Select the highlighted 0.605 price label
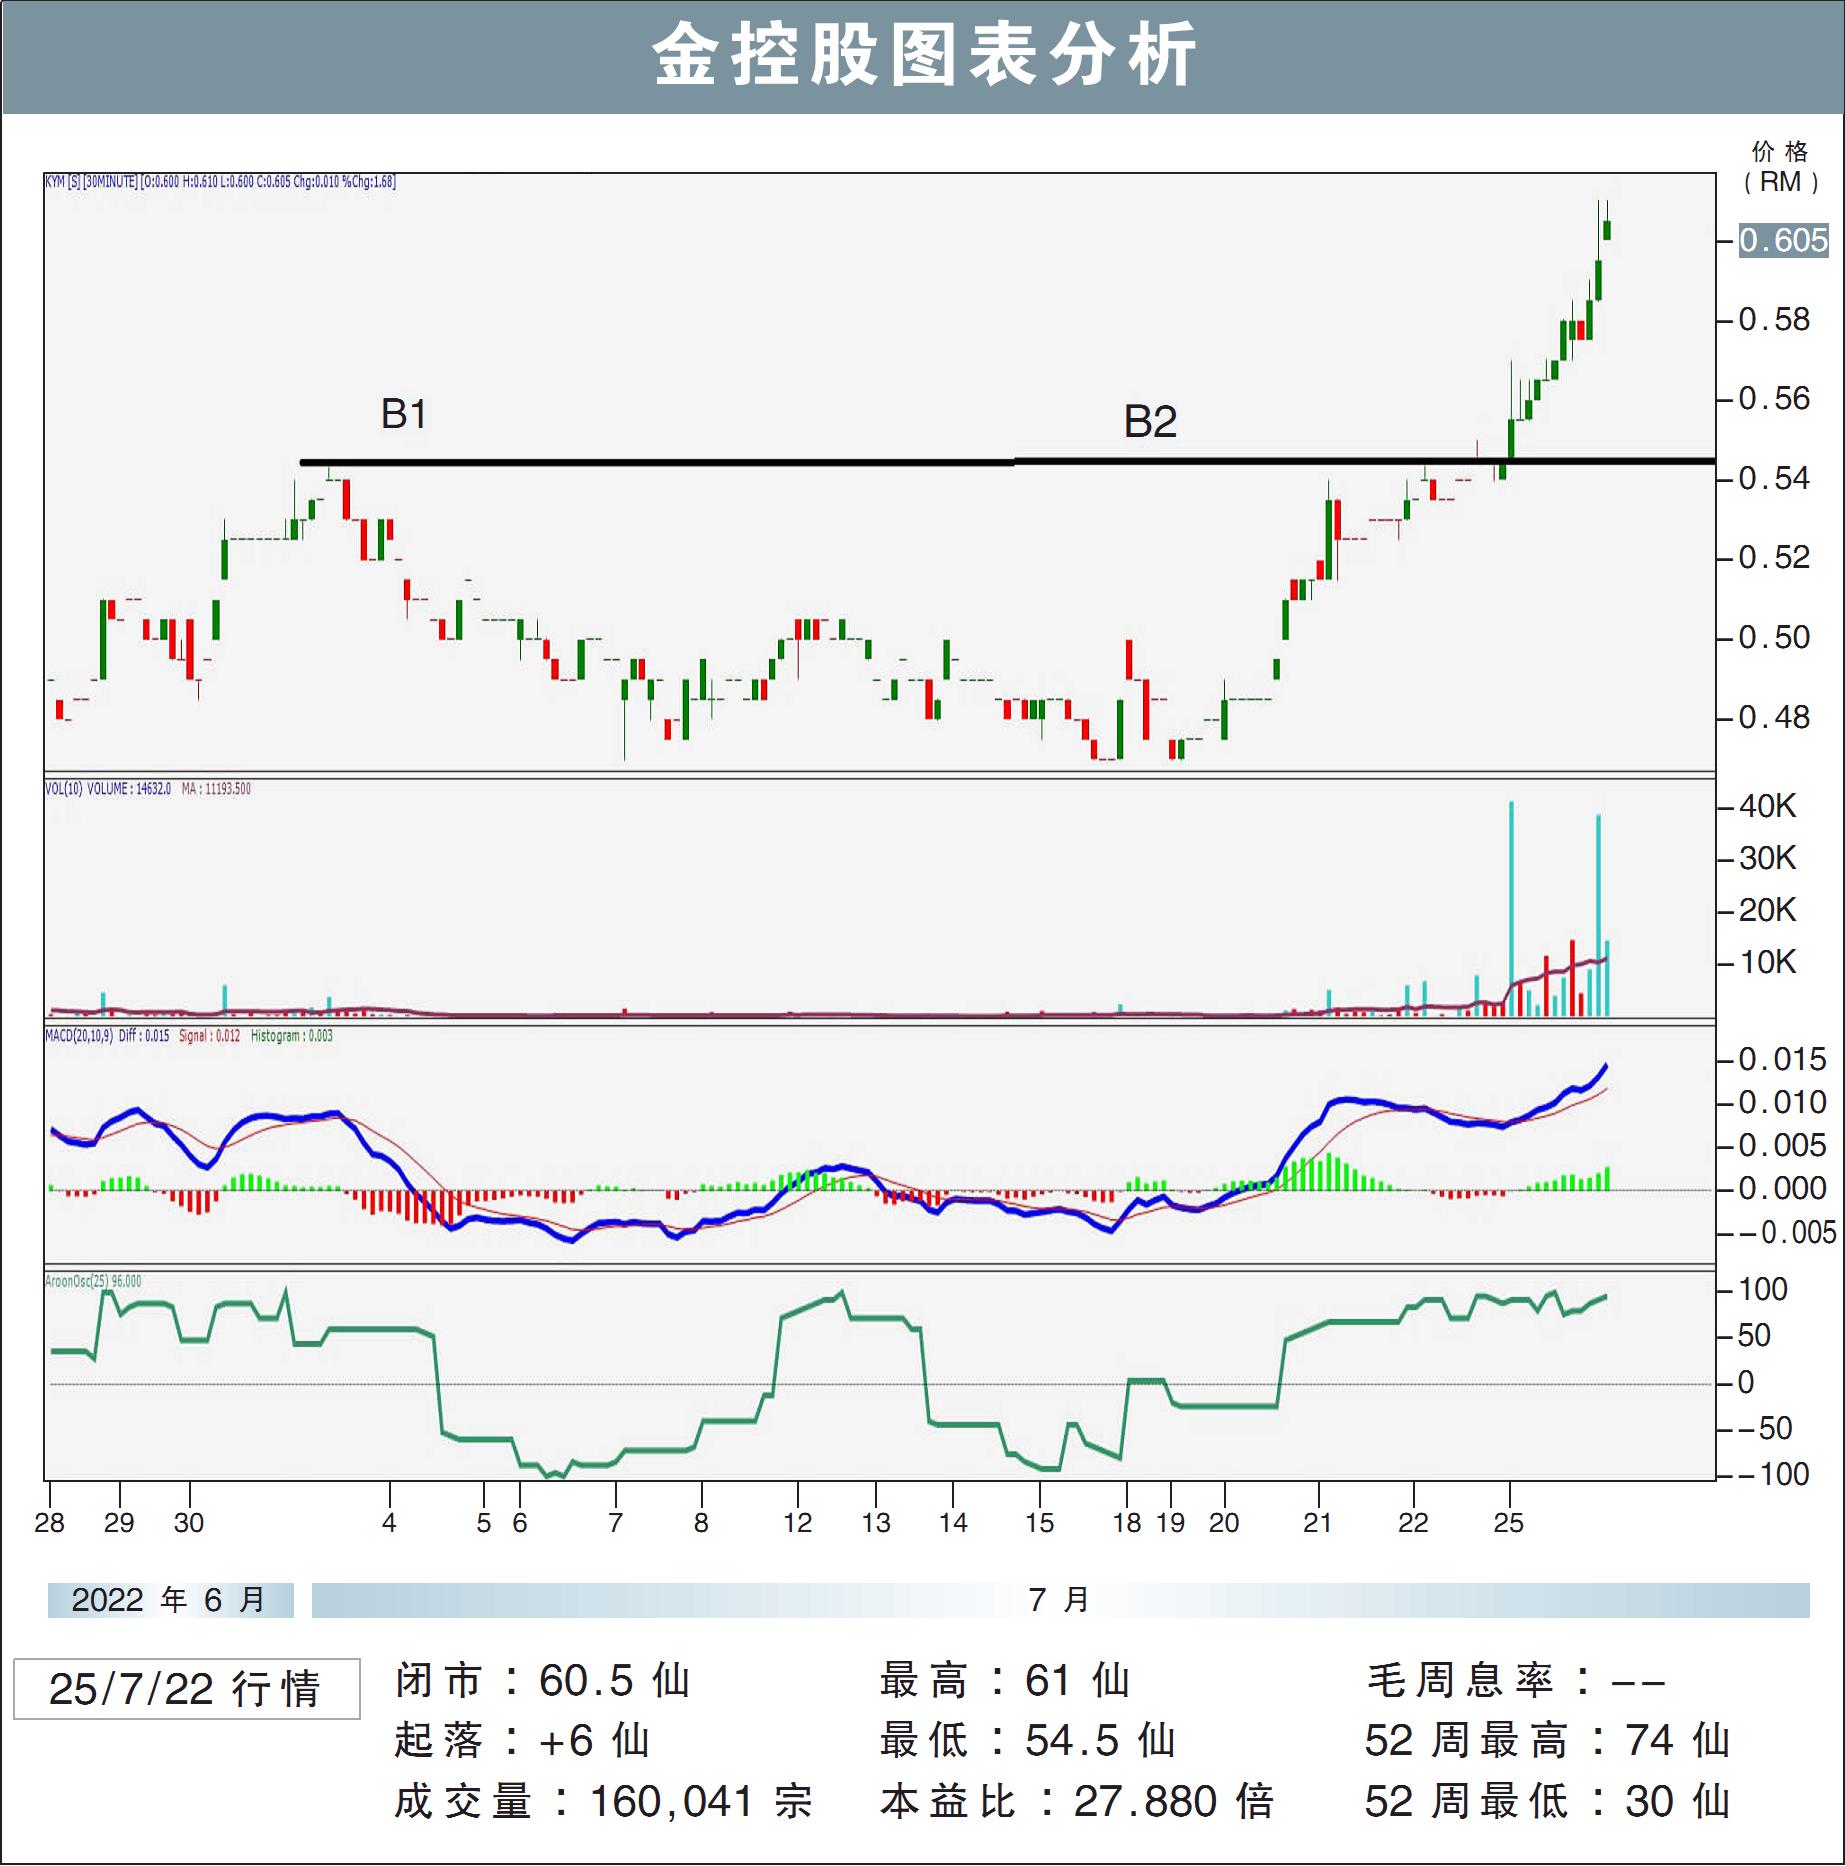Image resolution: width=1845 pixels, height=1866 pixels. pos(1784,240)
